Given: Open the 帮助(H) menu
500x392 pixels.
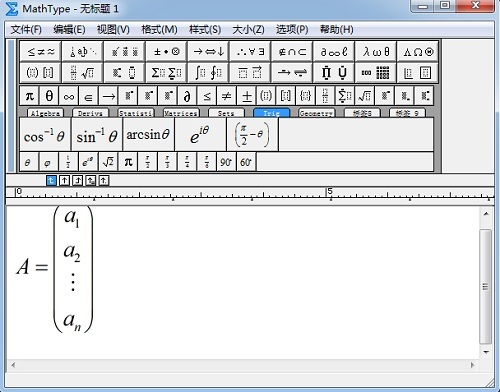Looking at the screenshot, I should (337, 30).
